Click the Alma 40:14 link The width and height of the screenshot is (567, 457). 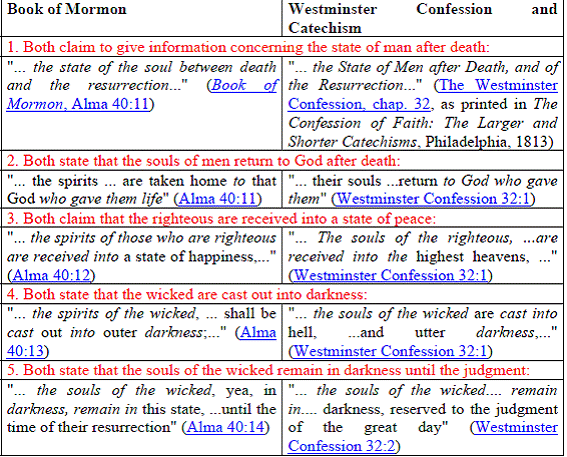[226, 427]
